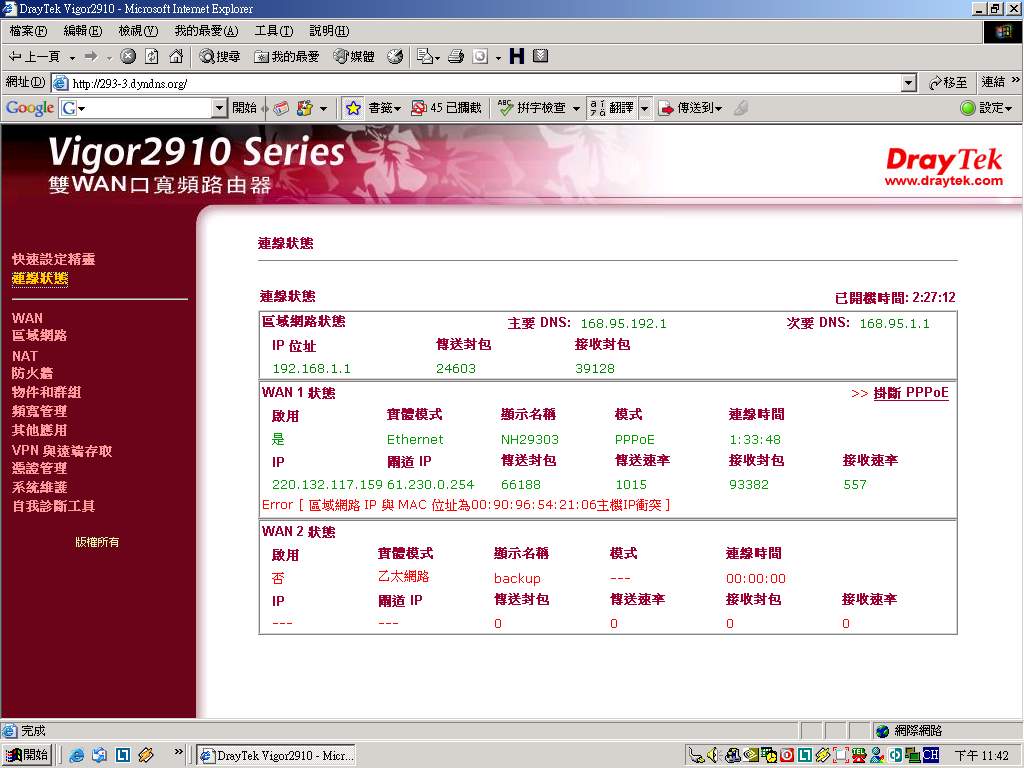This screenshot has height=768, width=1024.
Task: Click the volume speaker tray icon
Action: tap(714, 756)
